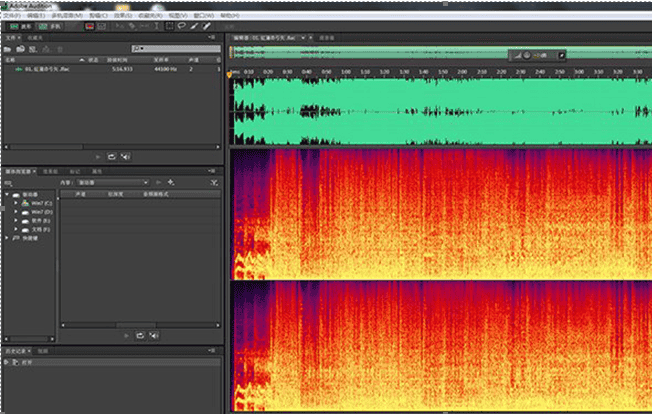
Task: Open the Edit menu
Action: pyautogui.click(x=36, y=16)
